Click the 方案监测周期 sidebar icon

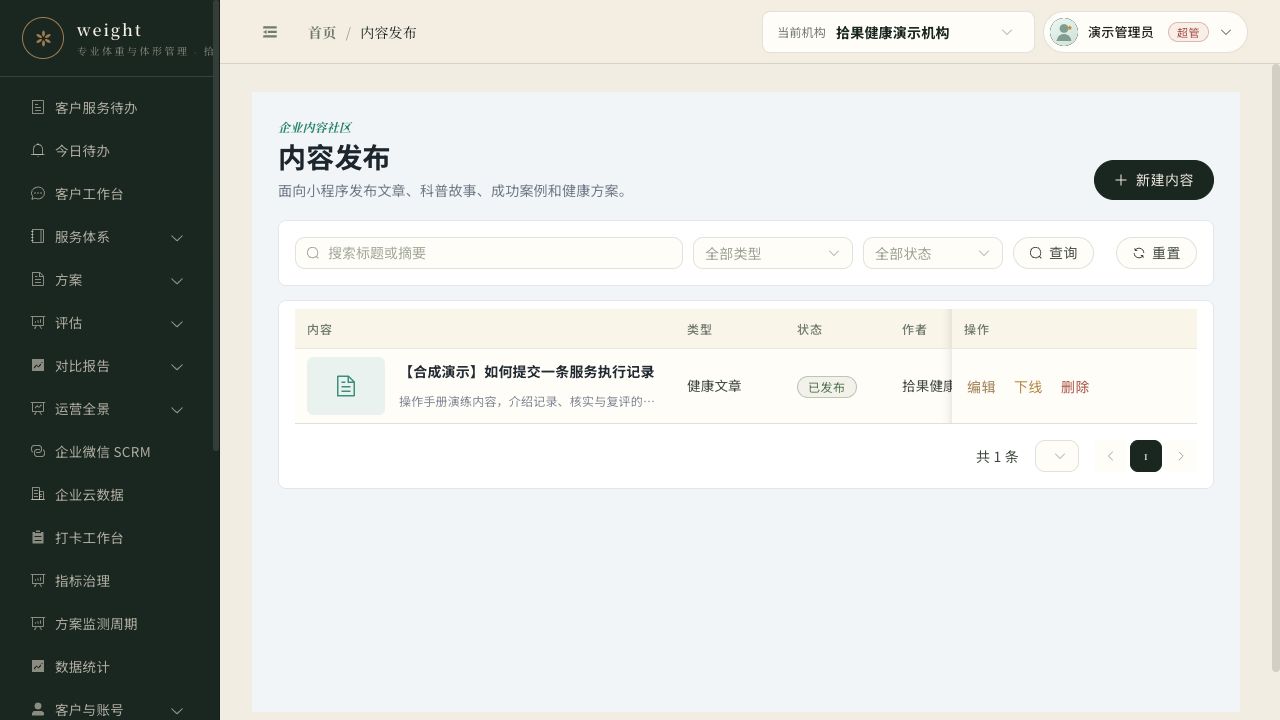point(38,623)
